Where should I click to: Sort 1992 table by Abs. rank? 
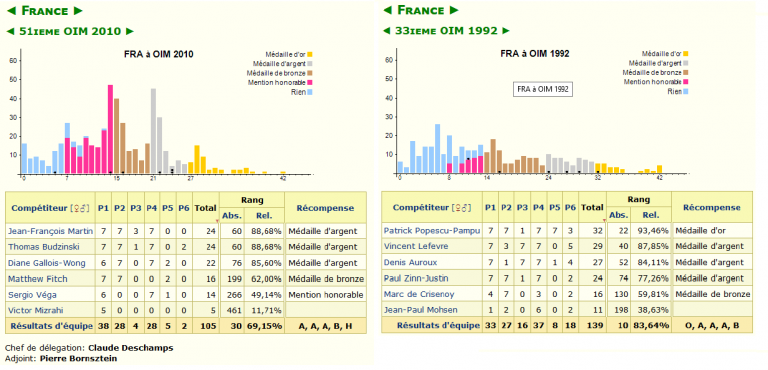pyautogui.click(x=618, y=216)
